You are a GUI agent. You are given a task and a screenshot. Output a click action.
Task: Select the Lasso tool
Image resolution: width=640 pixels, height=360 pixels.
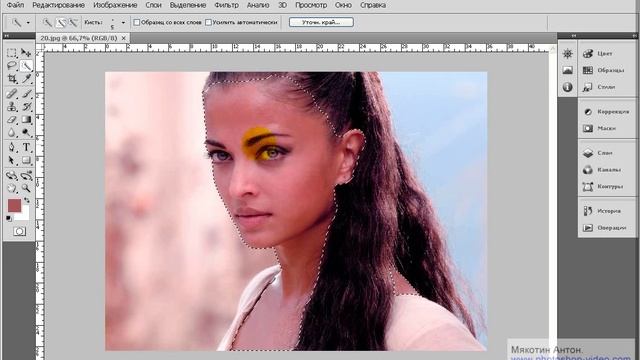click(x=11, y=66)
